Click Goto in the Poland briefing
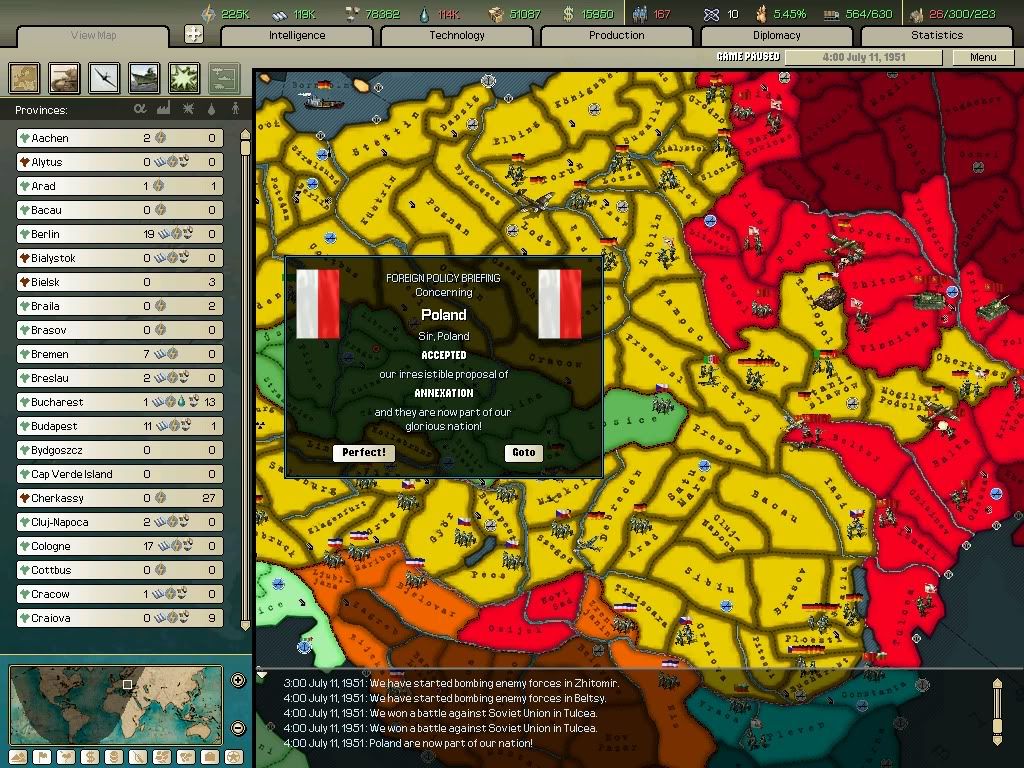This screenshot has width=1024, height=768. pyautogui.click(x=524, y=452)
